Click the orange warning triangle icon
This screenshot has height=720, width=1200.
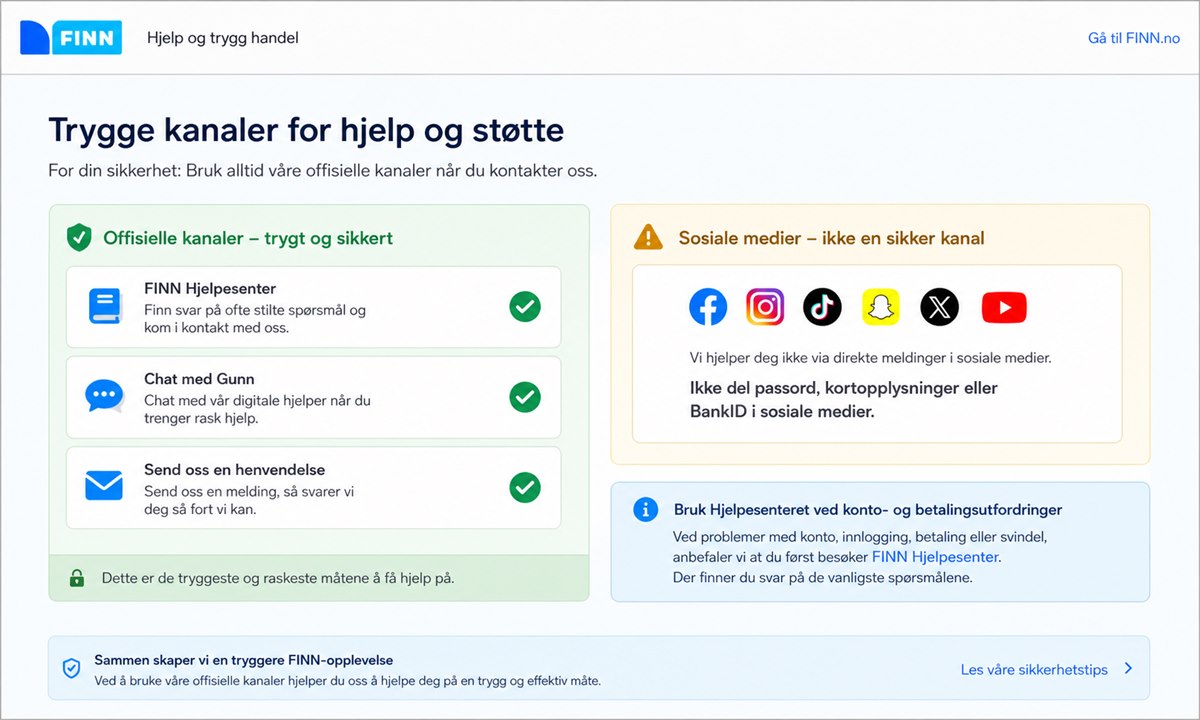point(649,237)
